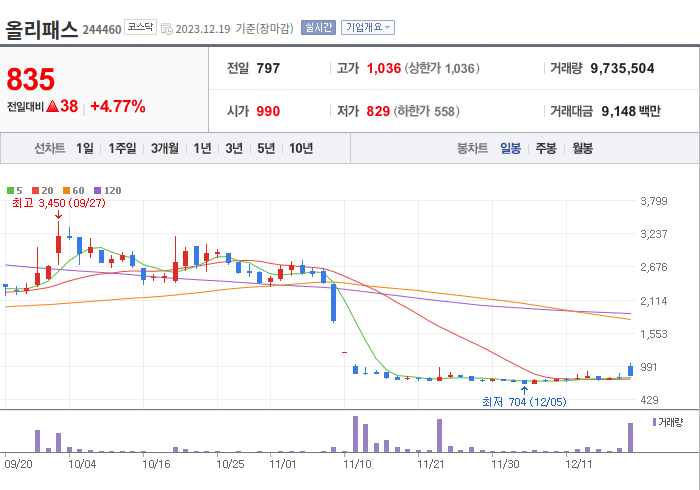The width and height of the screenshot is (700, 490).
Task: Select the 1일 line chart period
Action: pos(85,148)
